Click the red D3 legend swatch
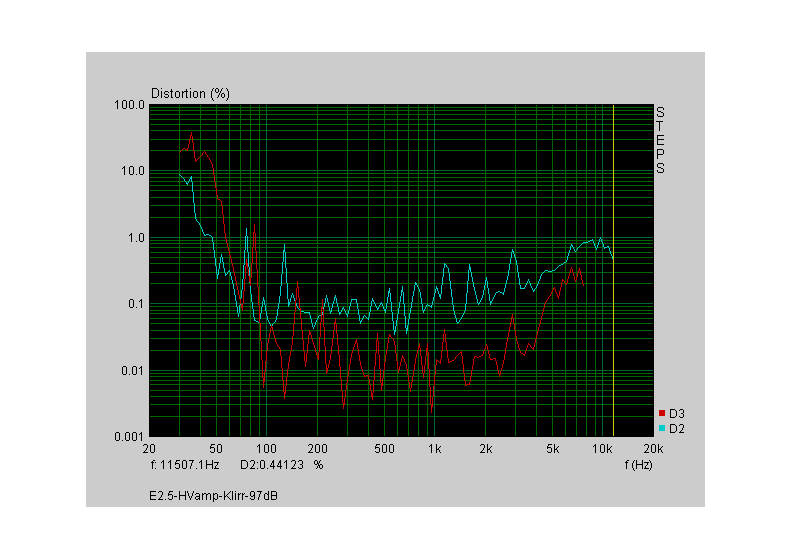The width and height of the screenshot is (791, 559). [x=662, y=413]
